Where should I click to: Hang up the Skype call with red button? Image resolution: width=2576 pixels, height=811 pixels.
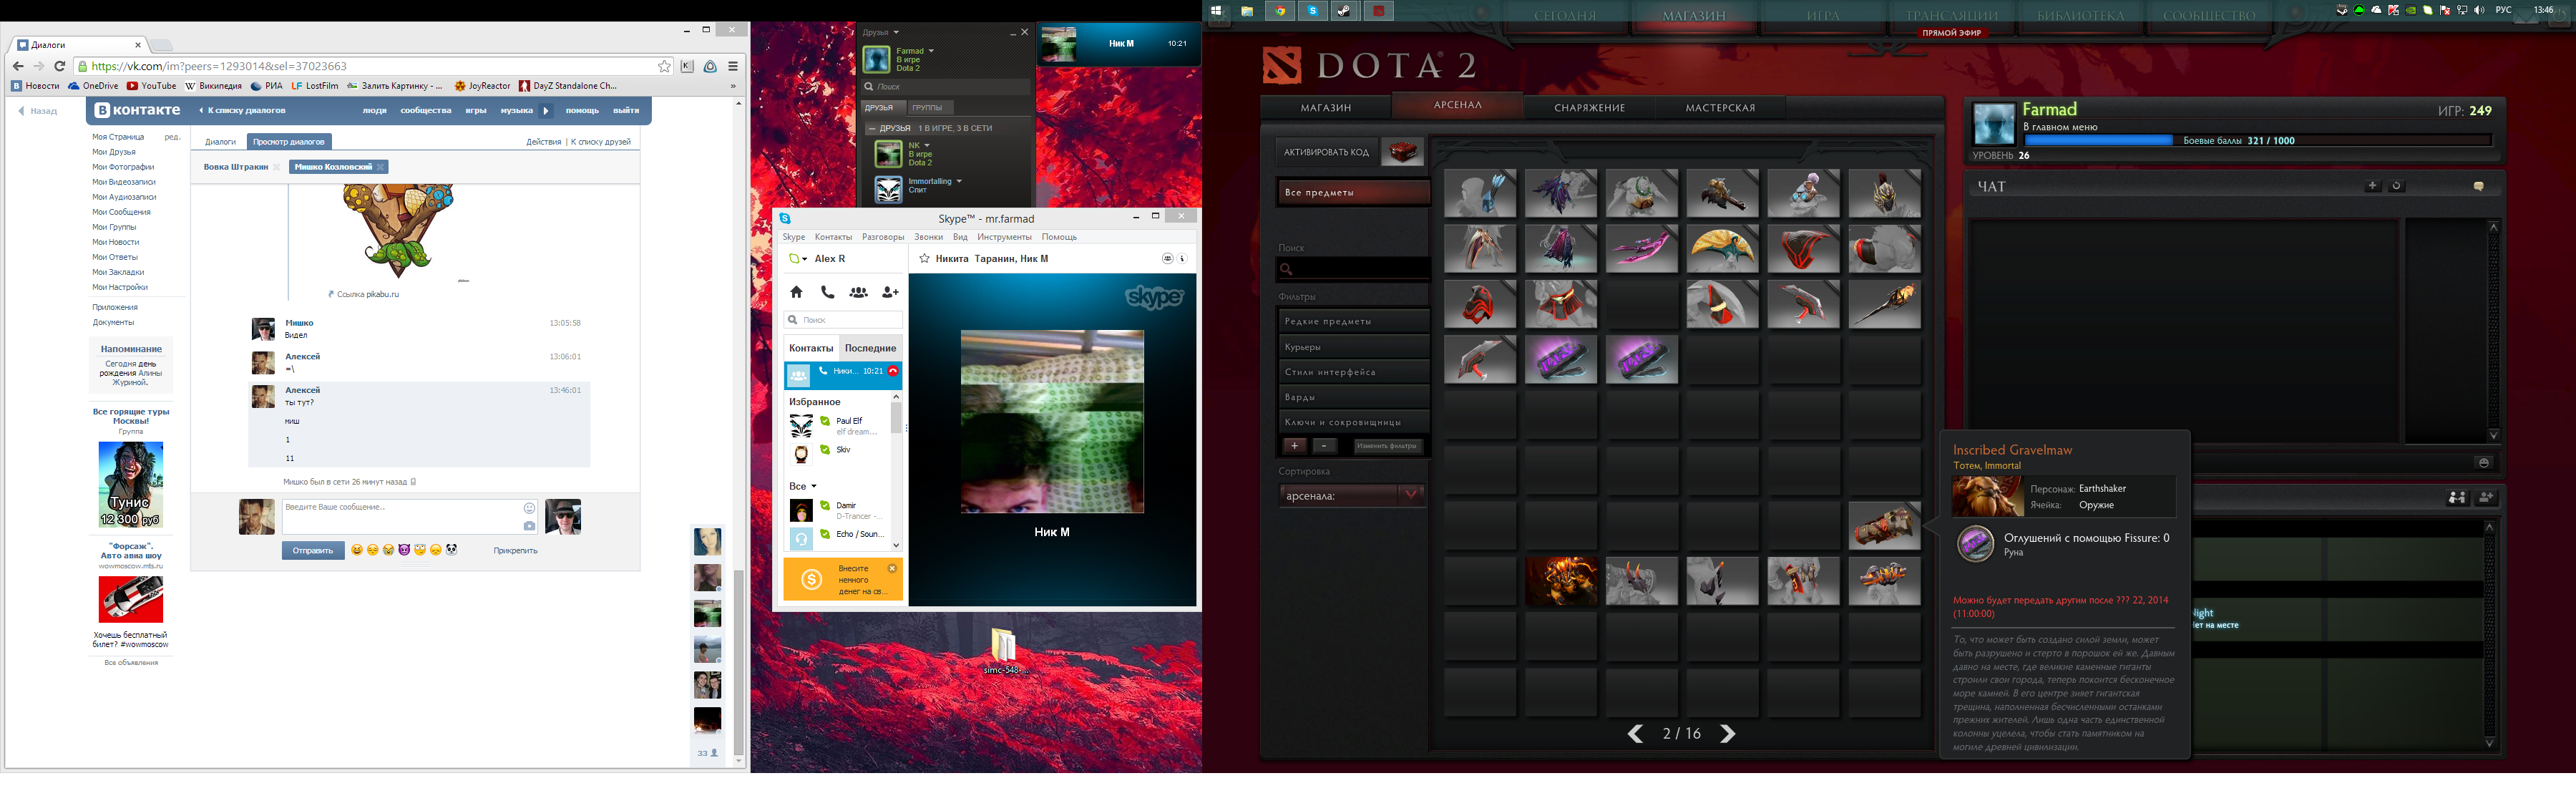(893, 371)
